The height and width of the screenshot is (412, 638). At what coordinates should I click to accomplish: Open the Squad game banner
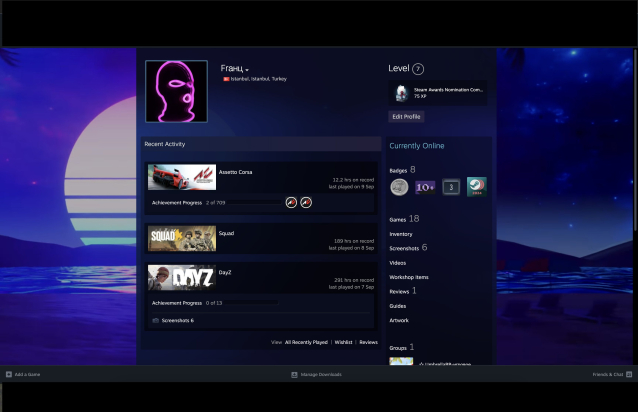[182, 238]
